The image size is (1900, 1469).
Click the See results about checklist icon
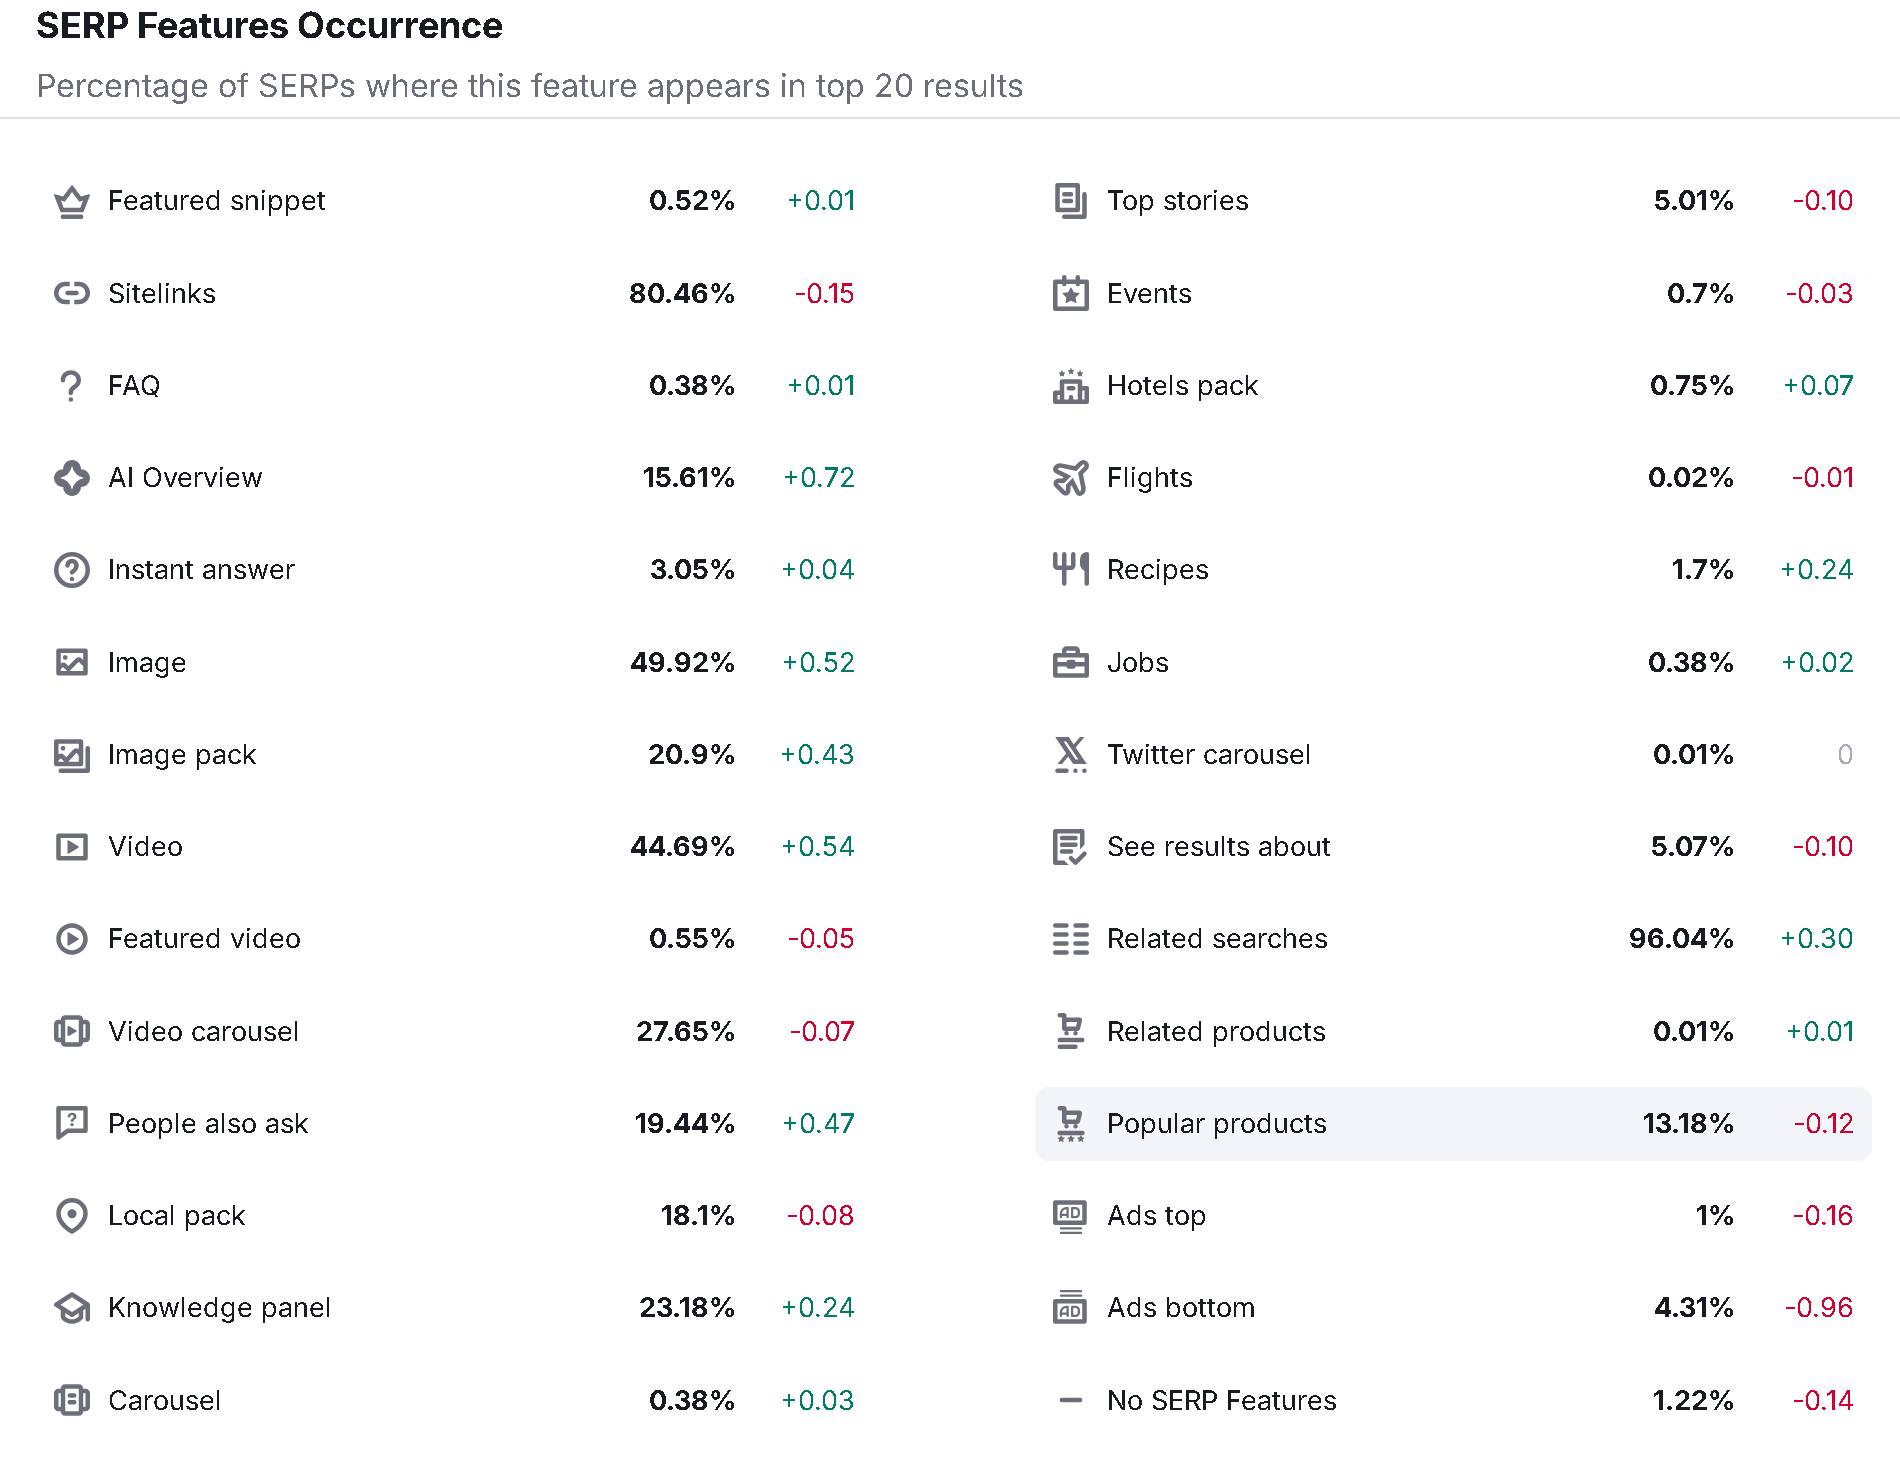1070,847
